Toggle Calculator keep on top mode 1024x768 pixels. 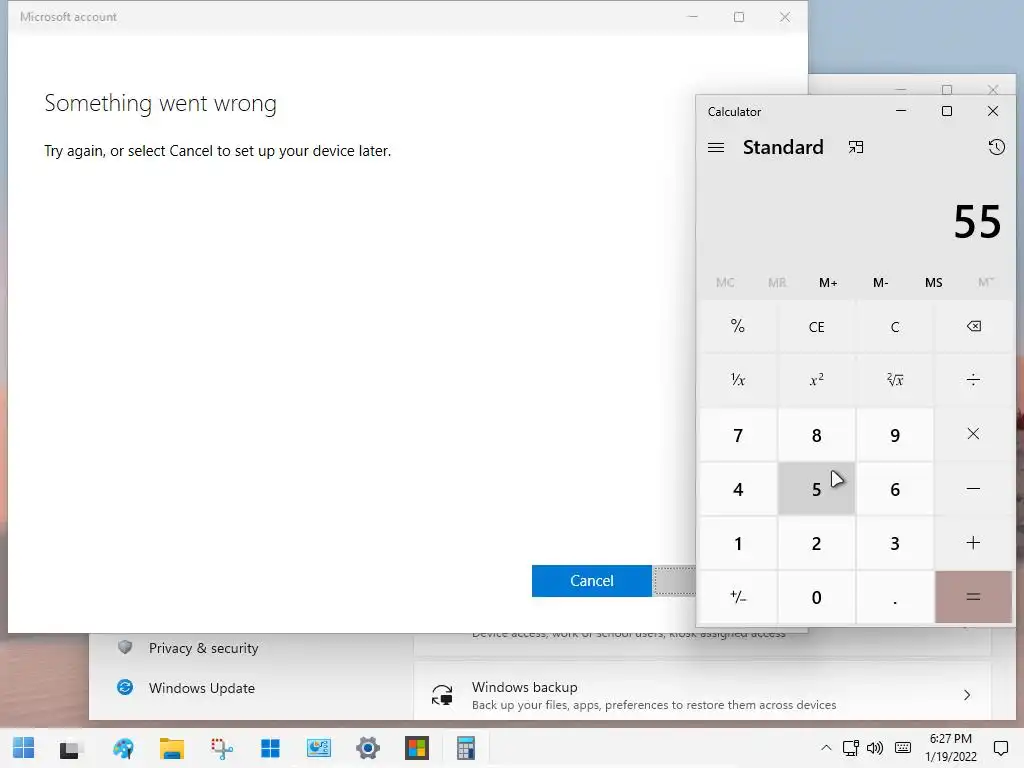tap(856, 148)
